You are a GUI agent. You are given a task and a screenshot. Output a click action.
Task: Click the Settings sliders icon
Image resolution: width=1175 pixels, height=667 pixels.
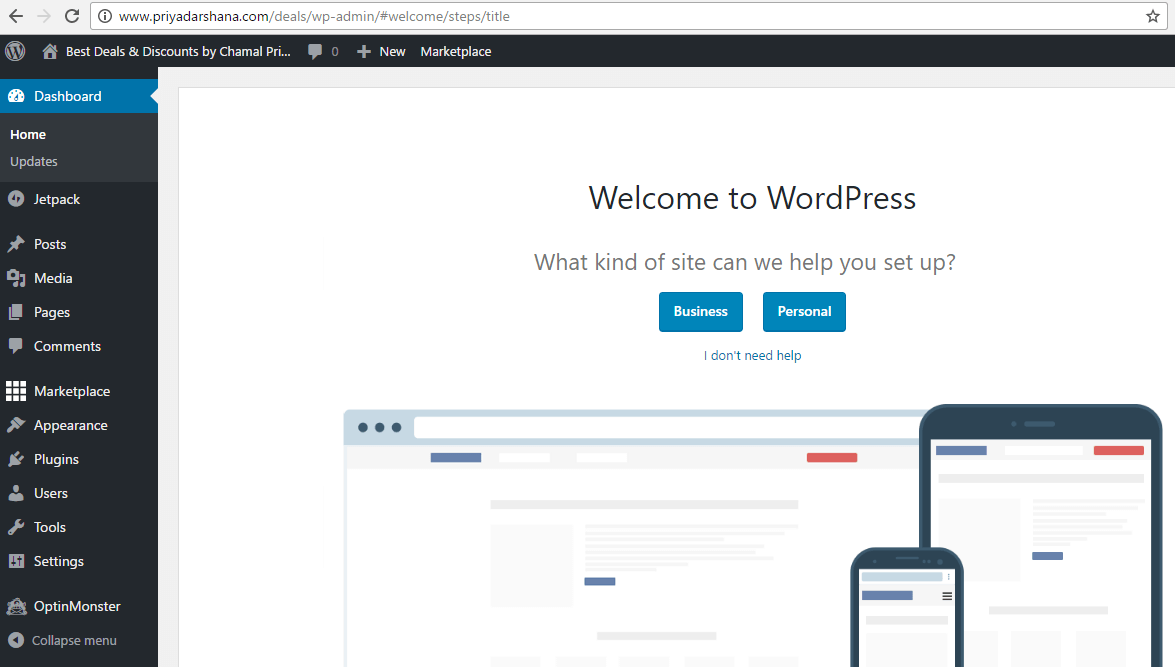tap(16, 561)
